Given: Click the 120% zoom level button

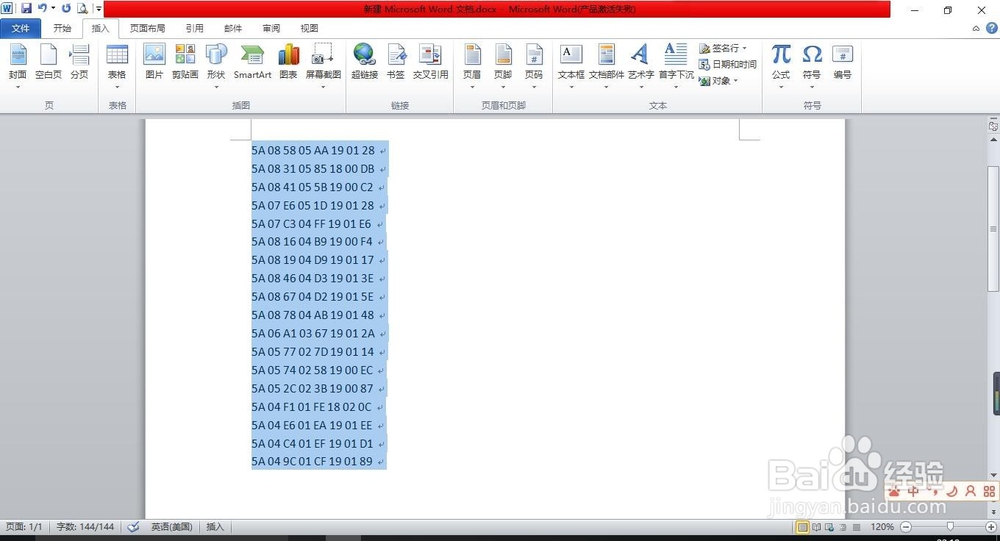Looking at the screenshot, I should pyautogui.click(x=882, y=527).
